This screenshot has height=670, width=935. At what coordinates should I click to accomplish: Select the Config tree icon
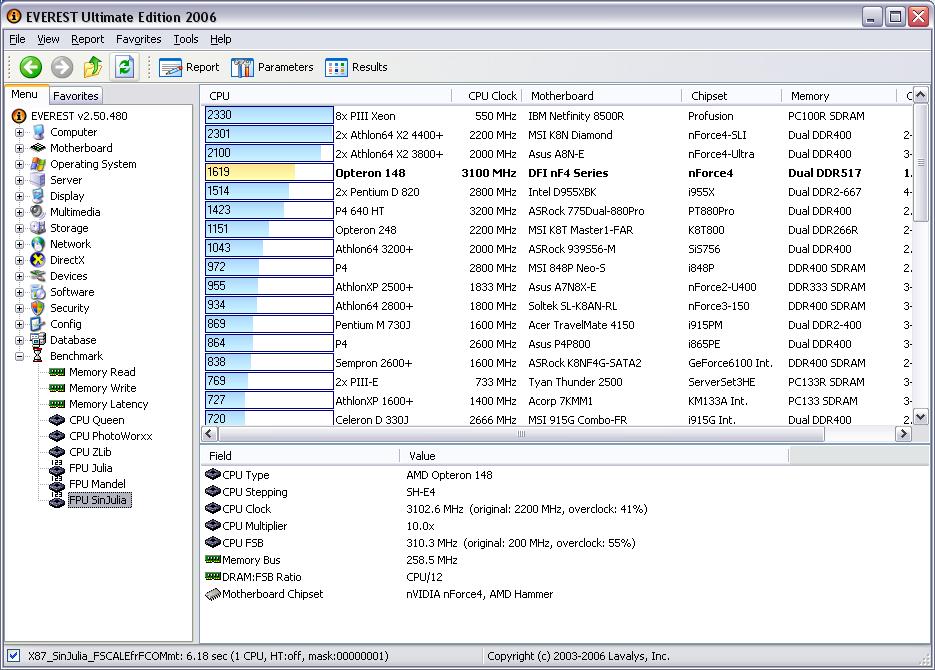[x=38, y=324]
